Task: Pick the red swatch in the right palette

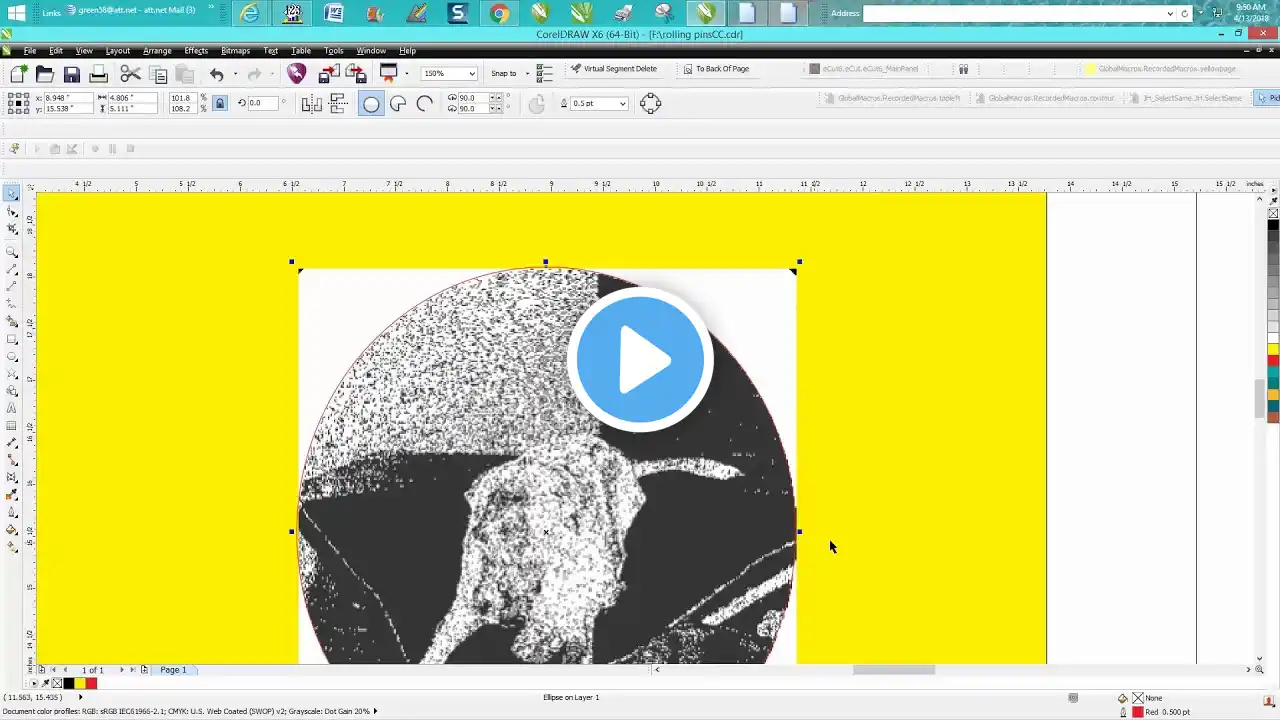Action: click(1273, 360)
